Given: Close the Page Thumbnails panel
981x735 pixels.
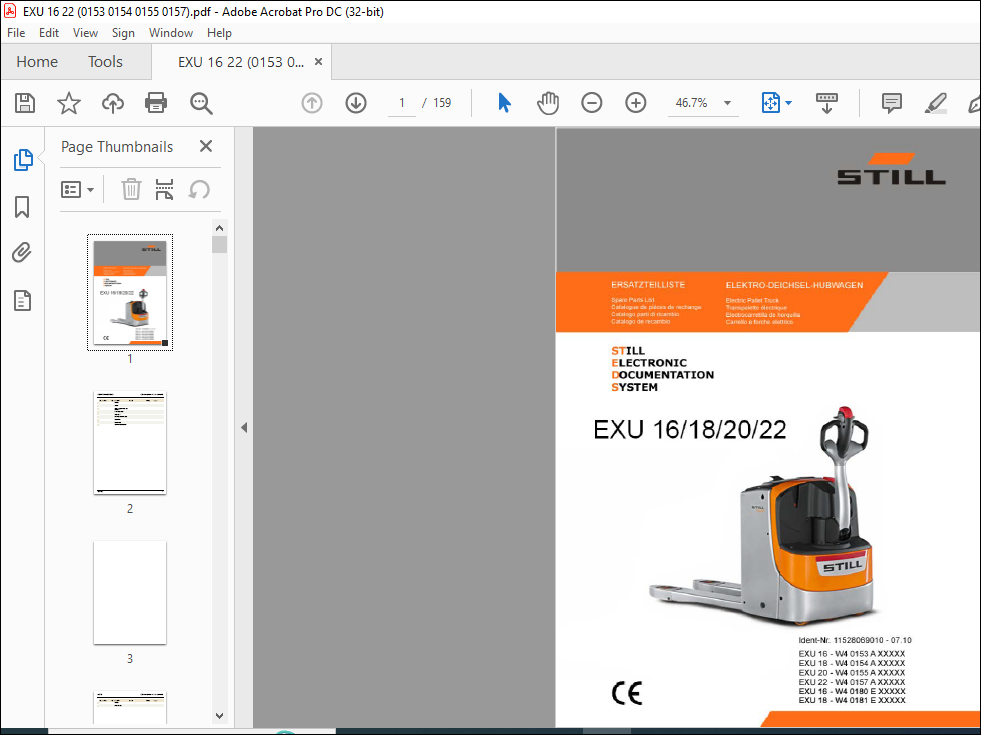Looking at the screenshot, I should pyautogui.click(x=206, y=146).
